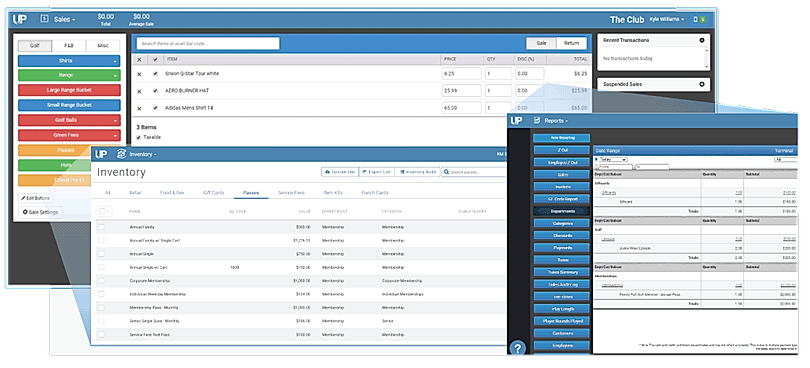The image size is (810, 368).
Task: Toggle checkbox for Adidas Mens Shirt 14
Action: pos(155,108)
